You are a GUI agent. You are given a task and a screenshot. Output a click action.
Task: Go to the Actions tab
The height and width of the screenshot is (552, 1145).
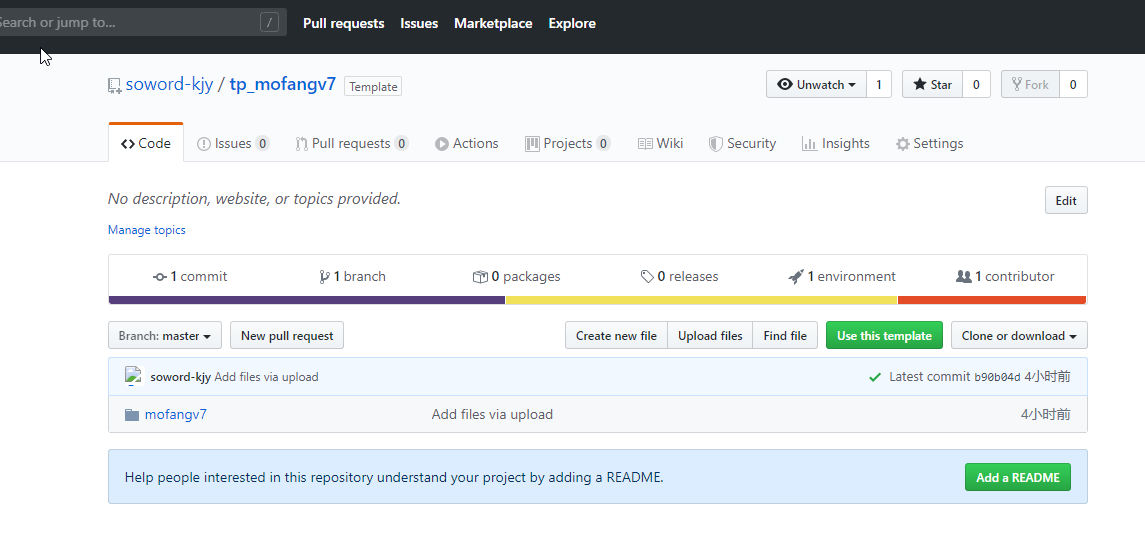pos(467,144)
